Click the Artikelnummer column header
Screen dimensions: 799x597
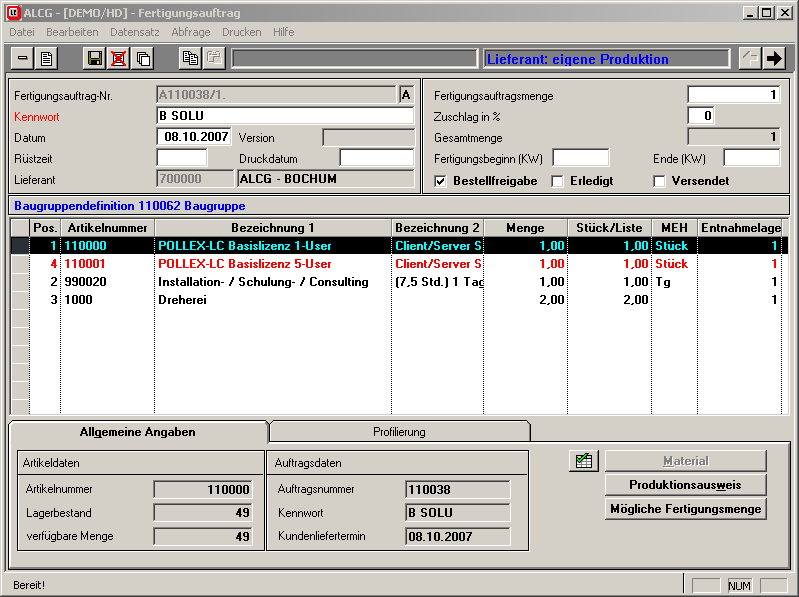pyautogui.click(x=108, y=228)
